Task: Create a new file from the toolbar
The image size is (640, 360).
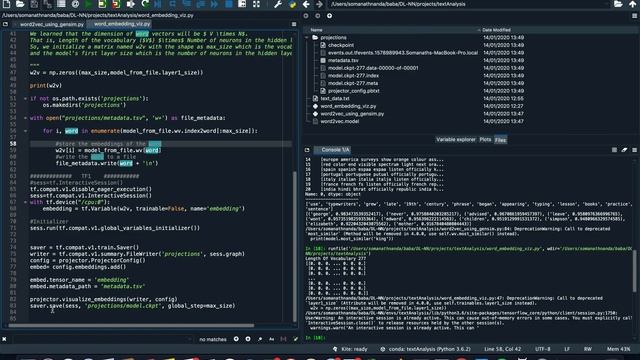Action: click(6, 4)
